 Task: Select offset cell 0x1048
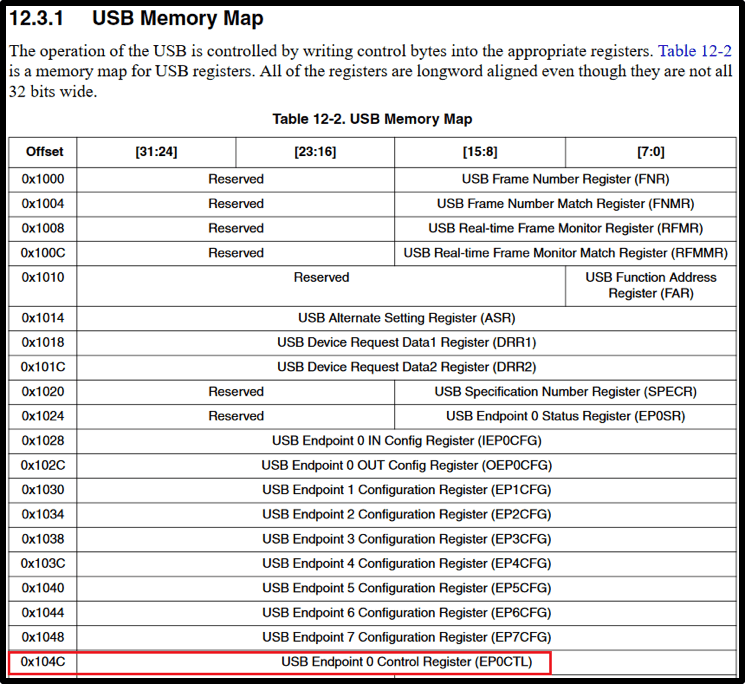tap(43, 637)
